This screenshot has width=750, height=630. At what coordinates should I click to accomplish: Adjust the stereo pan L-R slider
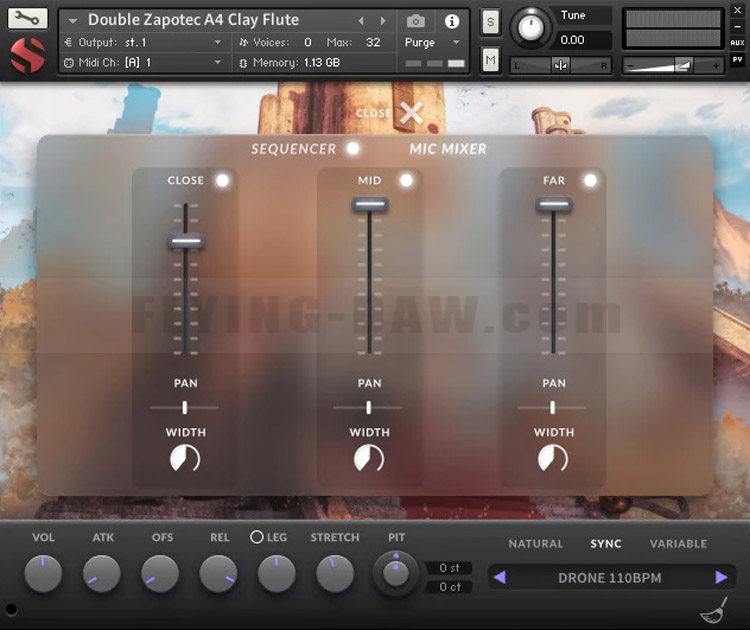(x=560, y=65)
